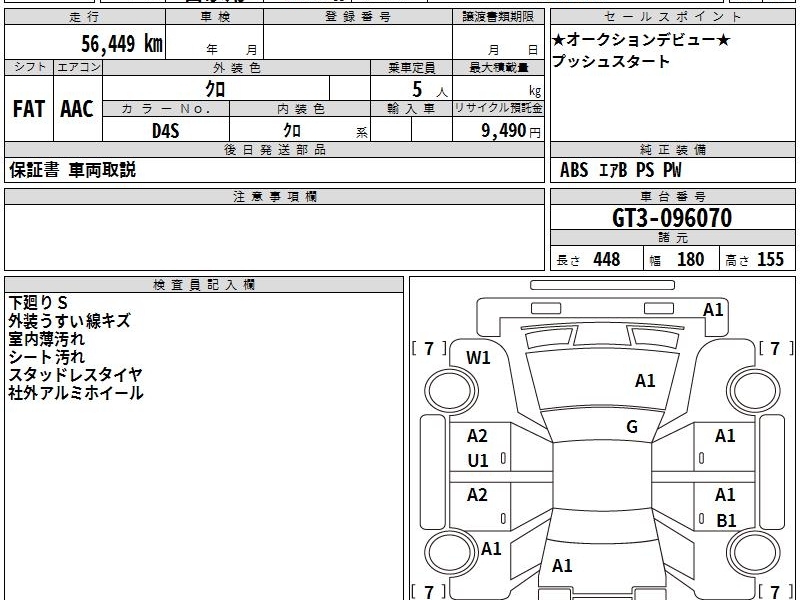Click the G mark on the windshield
This screenshot has width=800, height=600.
(632, 426)
